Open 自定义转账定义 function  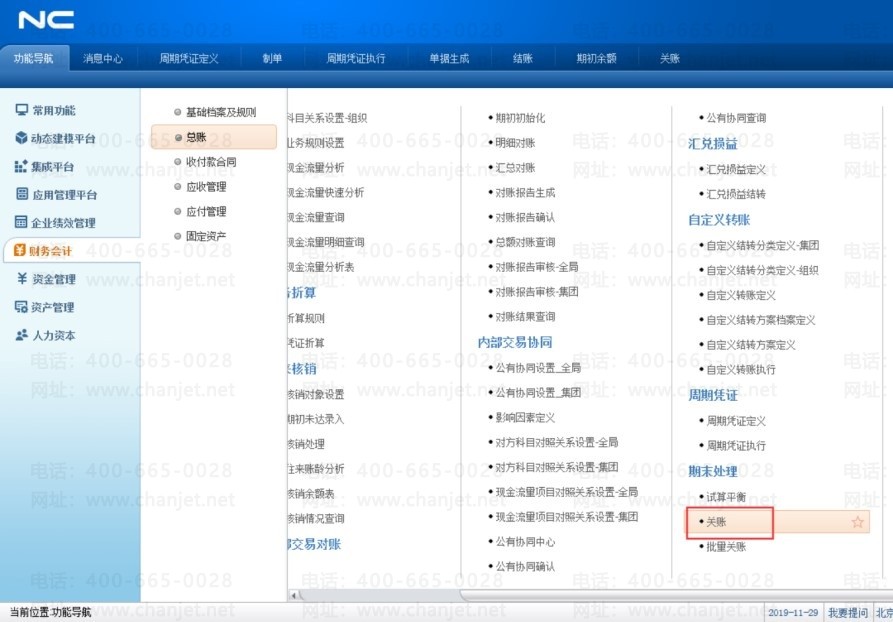741,295
